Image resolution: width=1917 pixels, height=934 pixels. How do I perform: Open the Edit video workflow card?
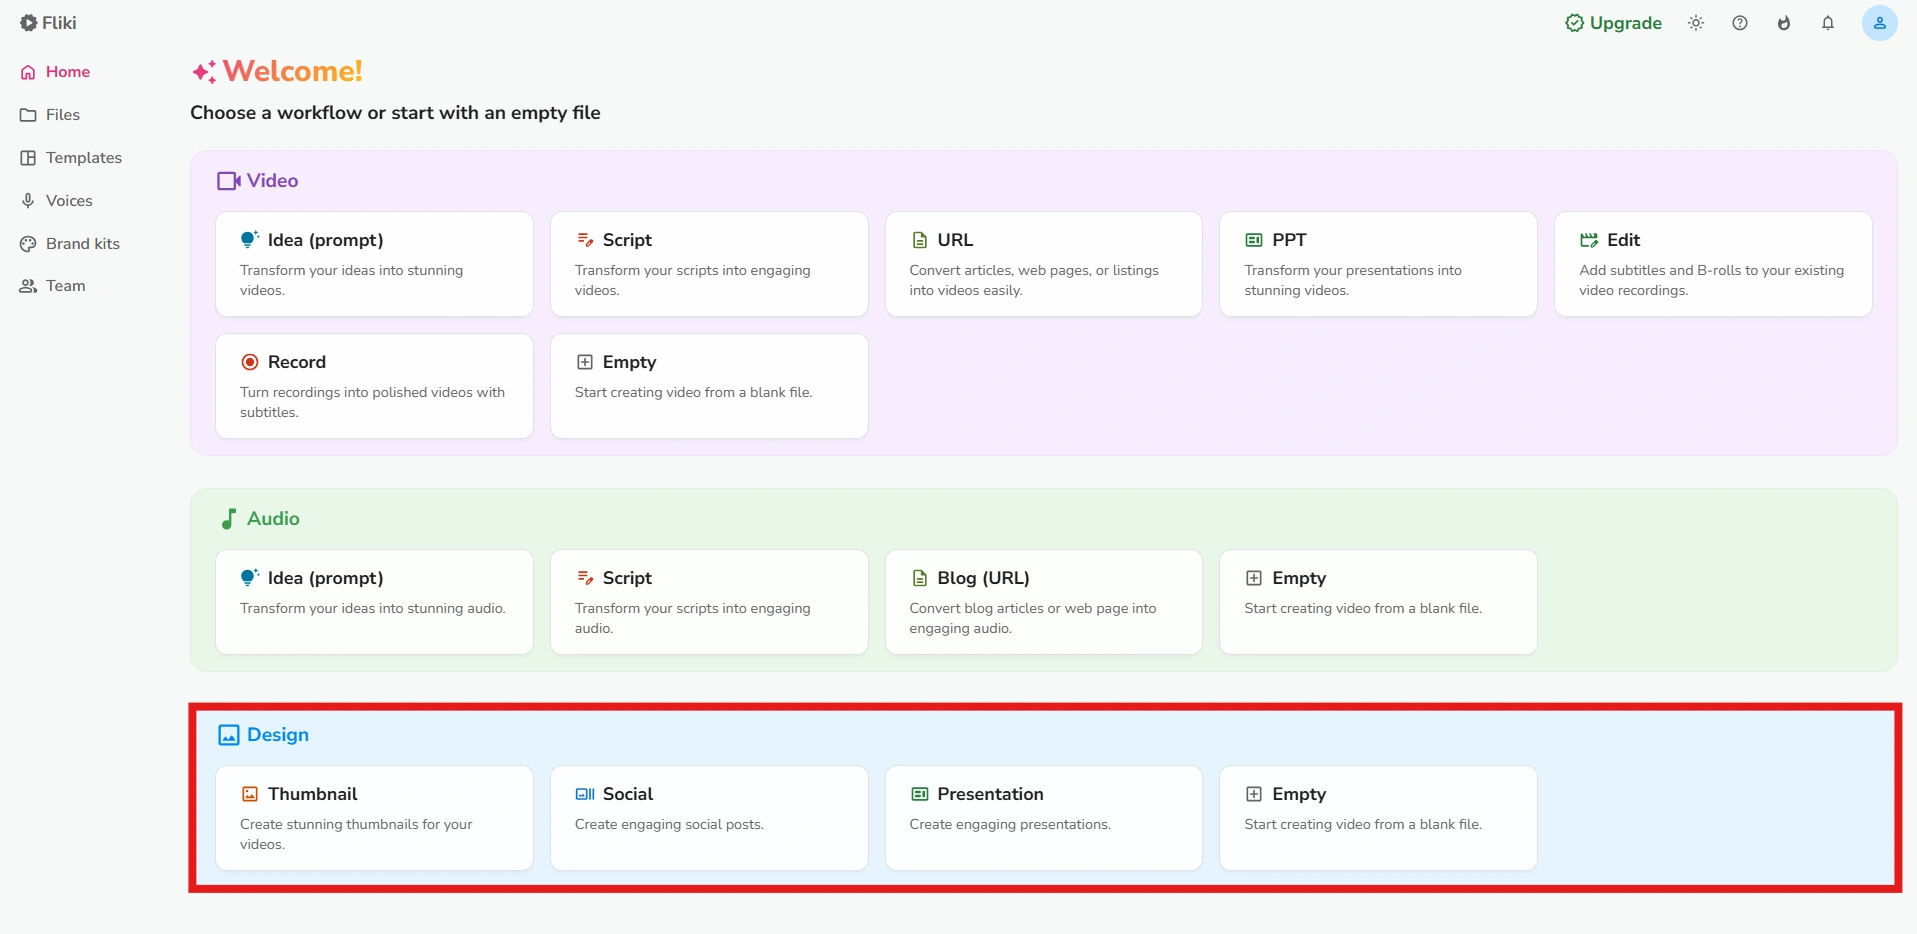tap(1713, 264)
